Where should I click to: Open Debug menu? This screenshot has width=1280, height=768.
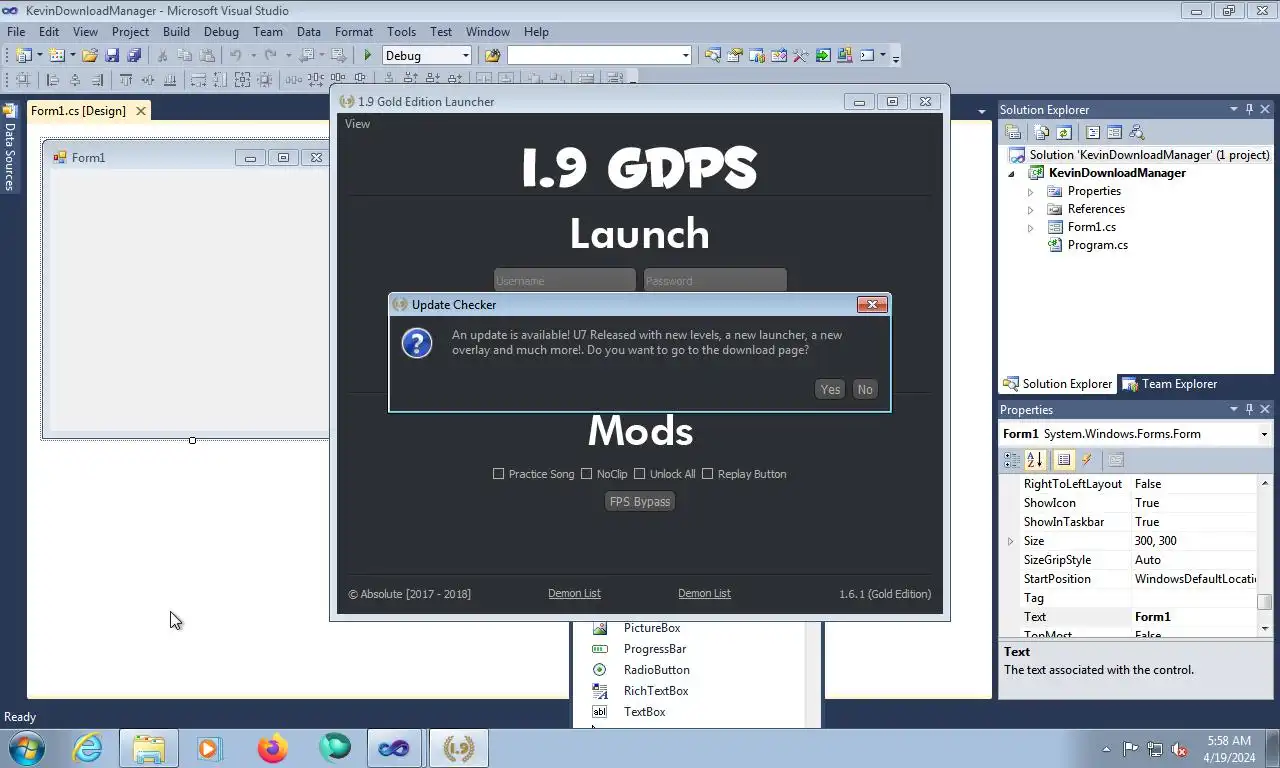coord(221,32)
